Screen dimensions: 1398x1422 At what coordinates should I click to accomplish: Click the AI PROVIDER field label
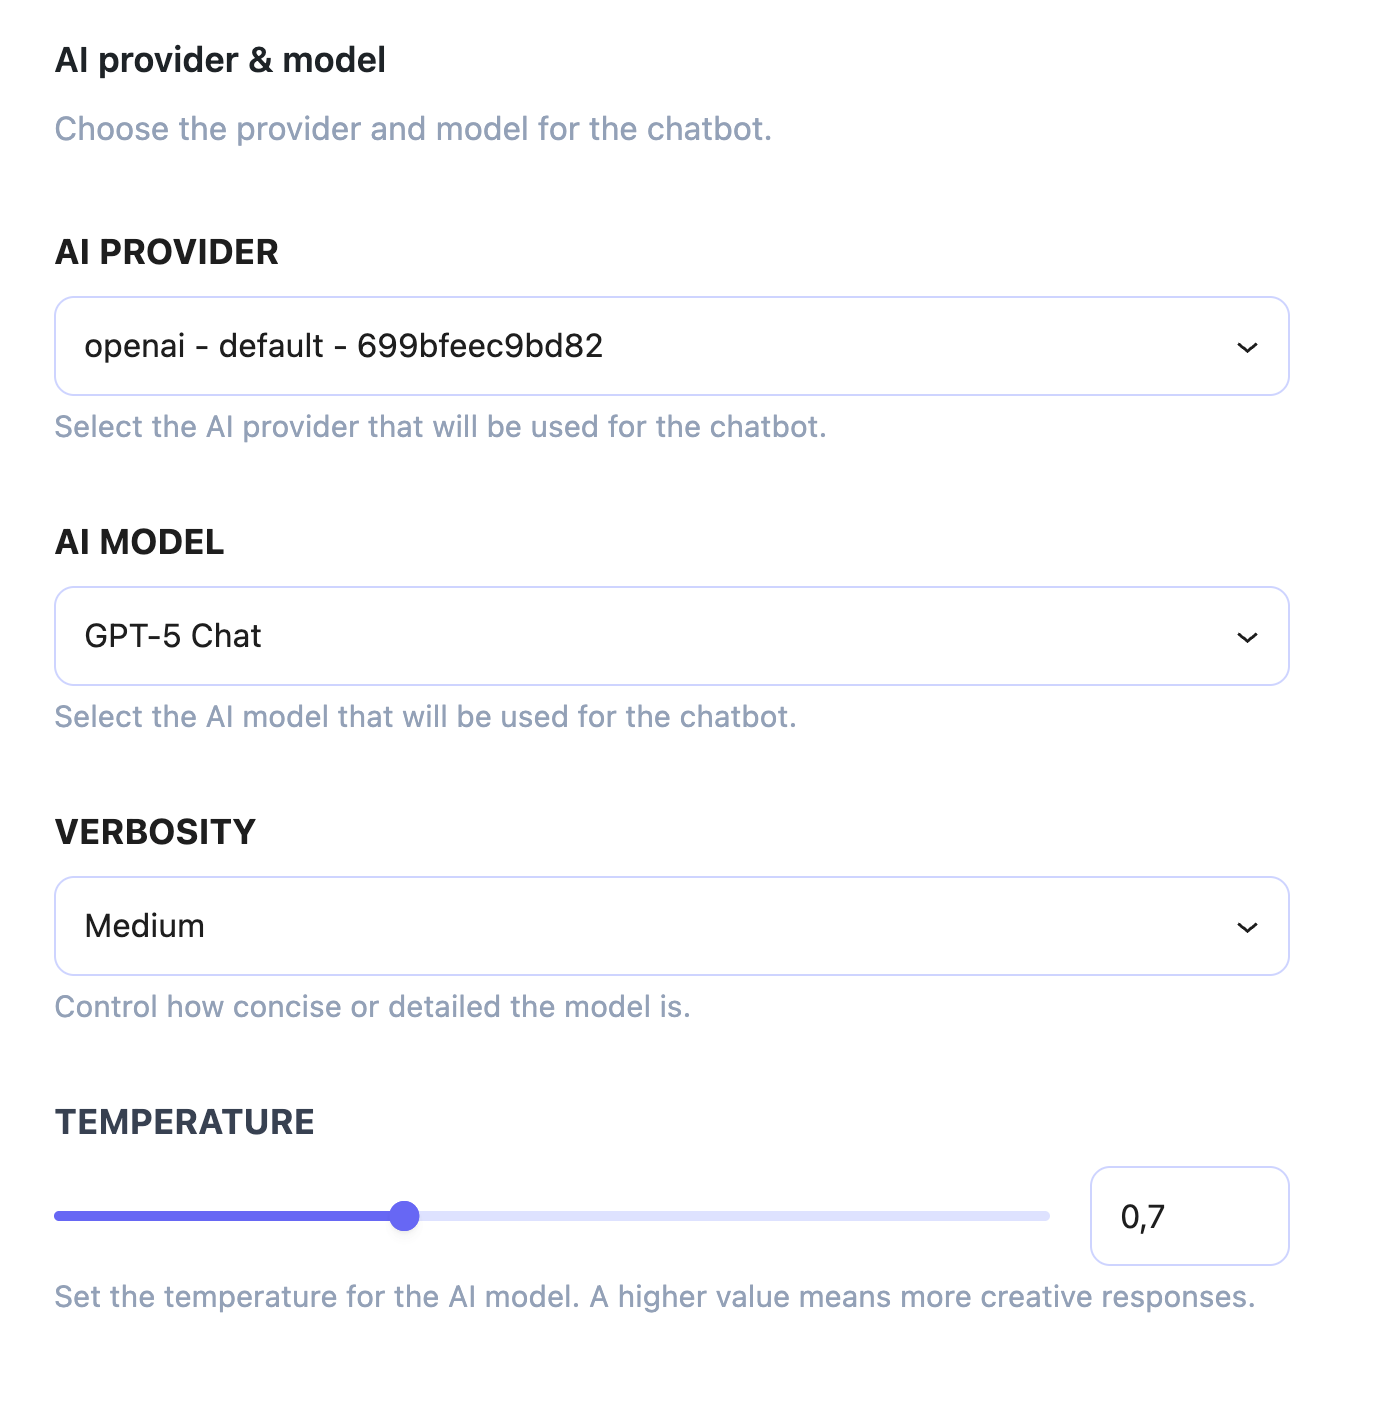coord(166,252)
